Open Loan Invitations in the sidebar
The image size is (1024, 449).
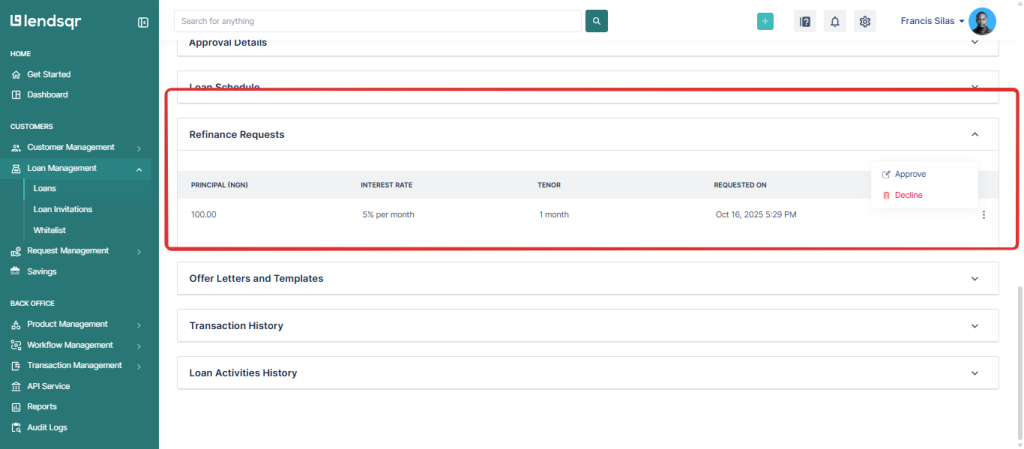[x=62, y=209]
